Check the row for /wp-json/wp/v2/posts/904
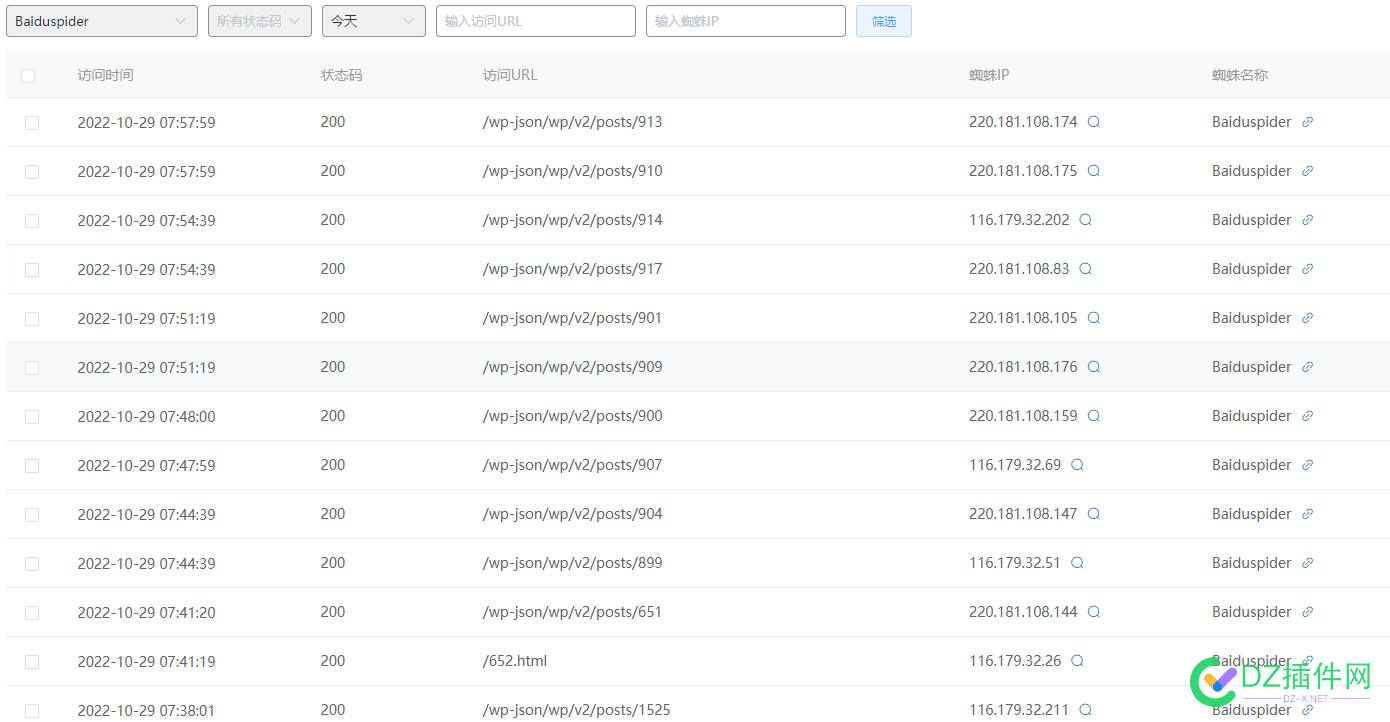Image resolution: width=1390 pixels, height=722 pixels. (32, 515)
